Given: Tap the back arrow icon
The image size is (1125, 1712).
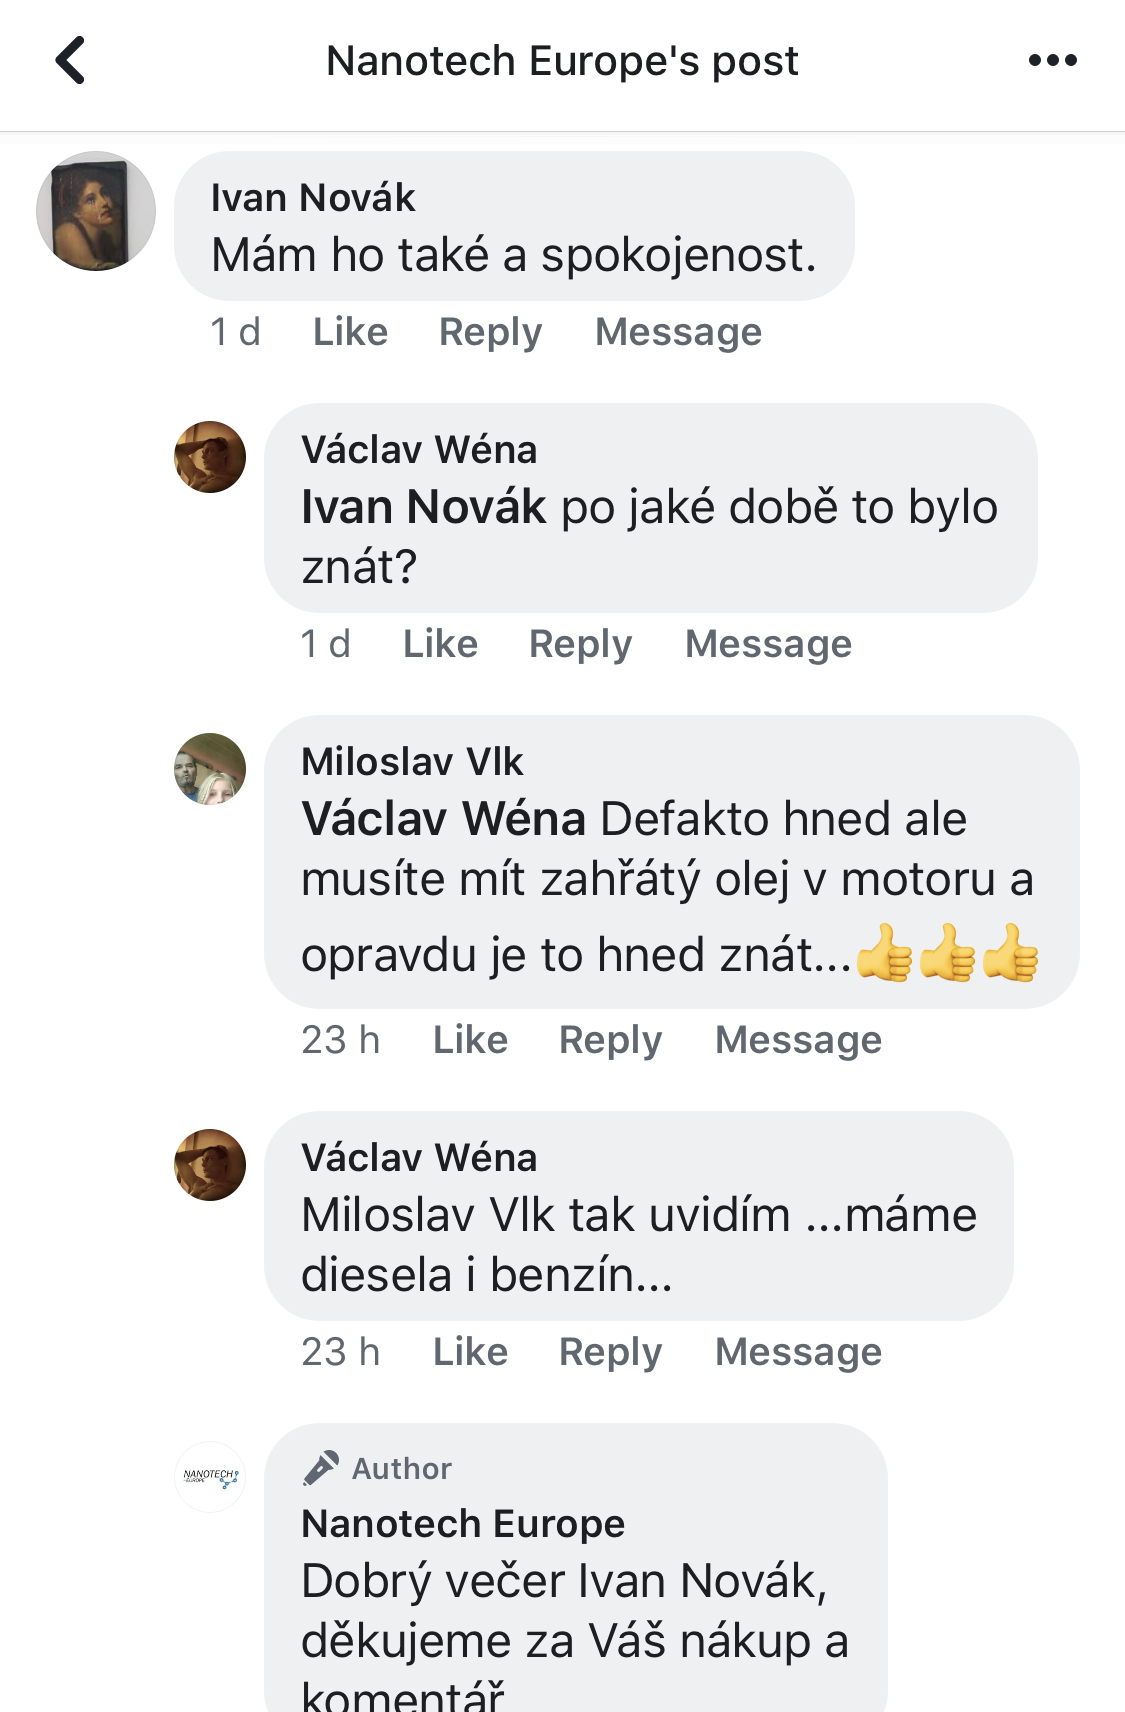Looking at the screenshot, I should 70,61.
